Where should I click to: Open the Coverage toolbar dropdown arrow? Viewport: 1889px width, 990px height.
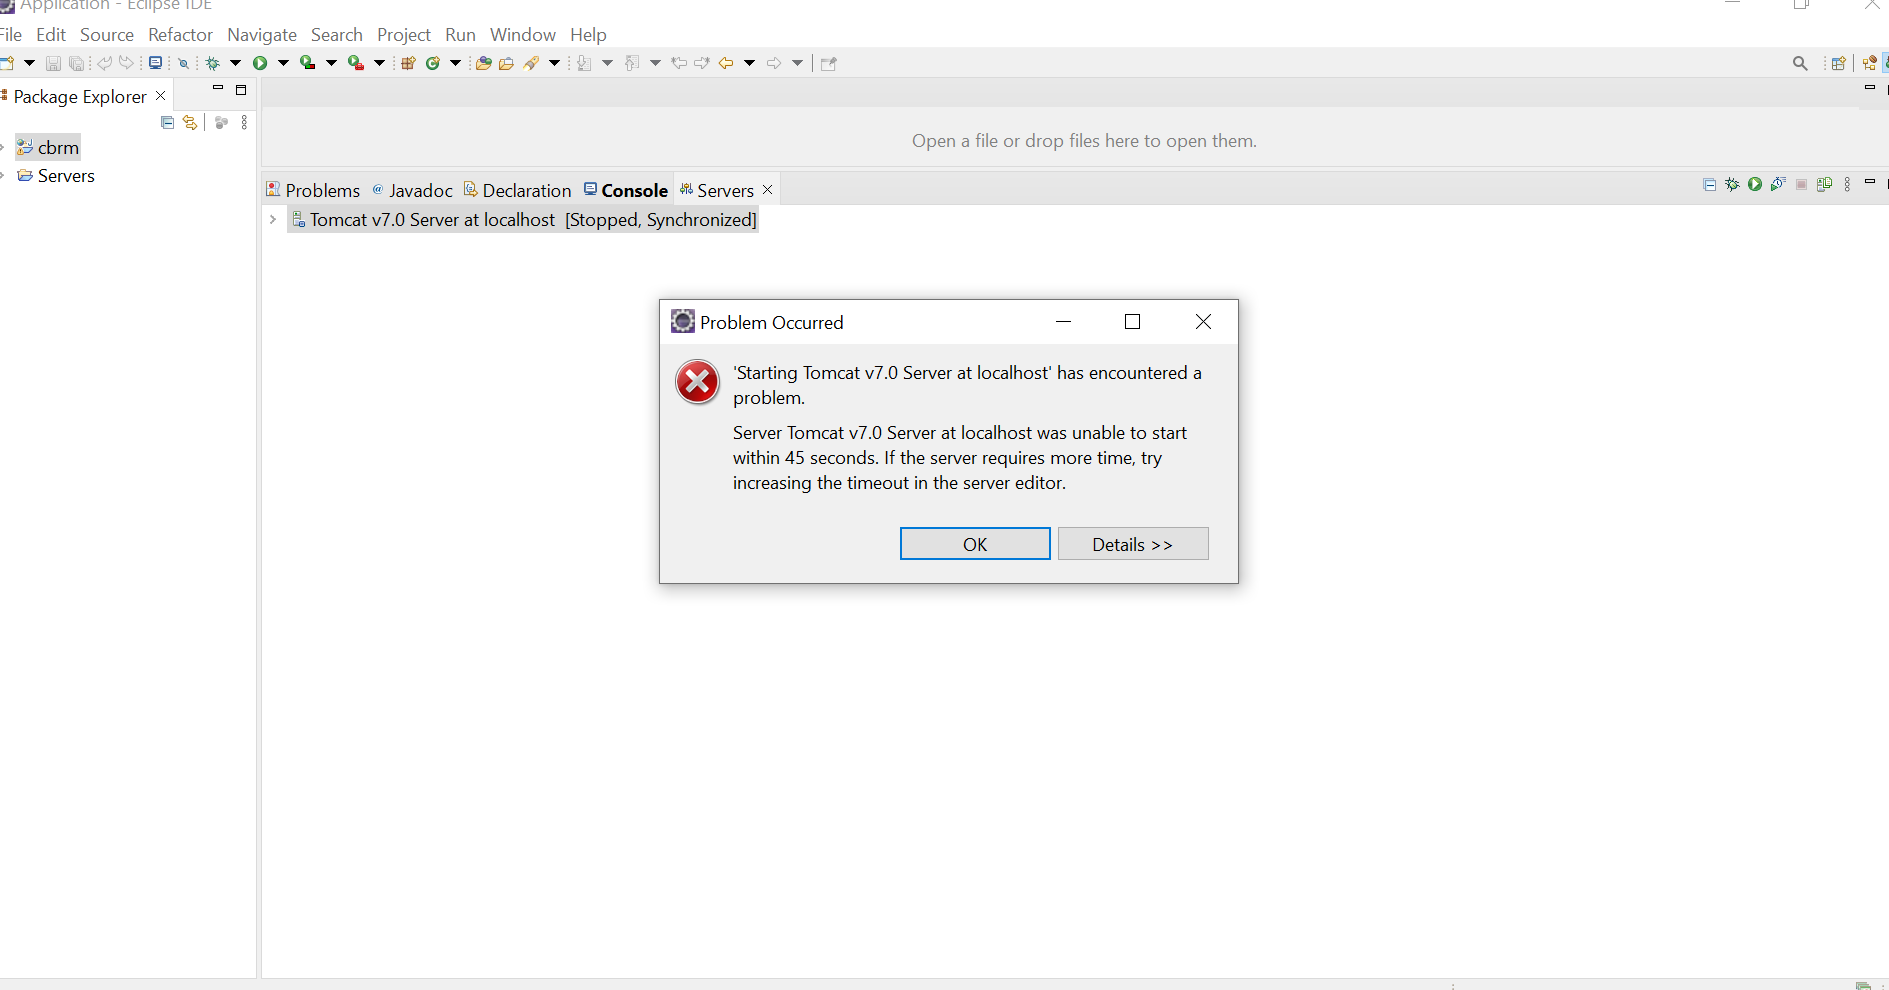pos(332,63)
